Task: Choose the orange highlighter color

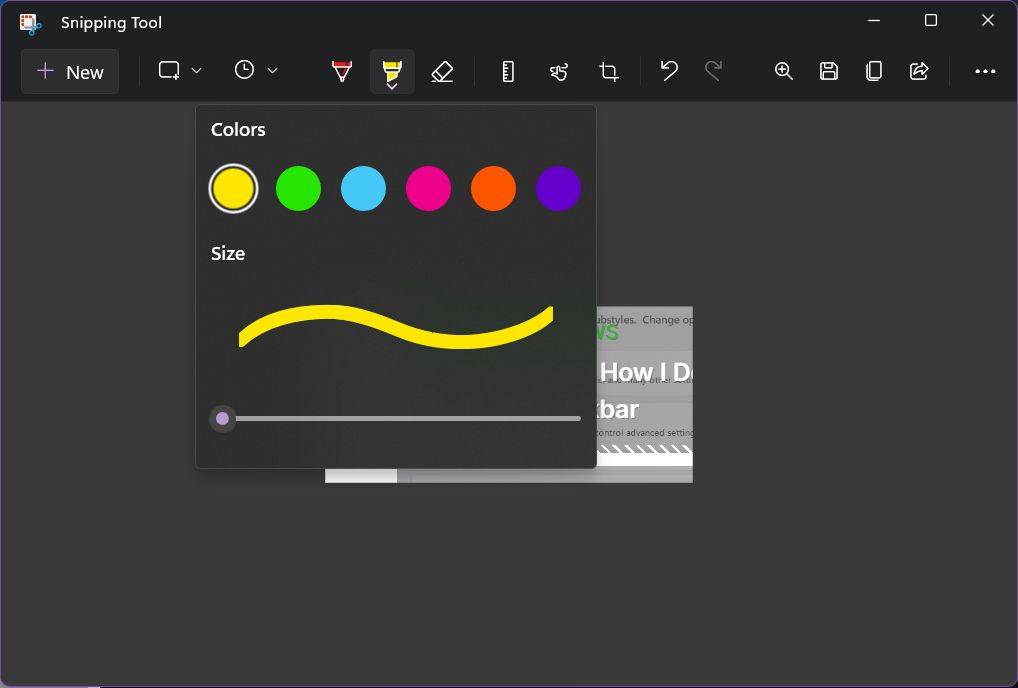Action: 493,188
